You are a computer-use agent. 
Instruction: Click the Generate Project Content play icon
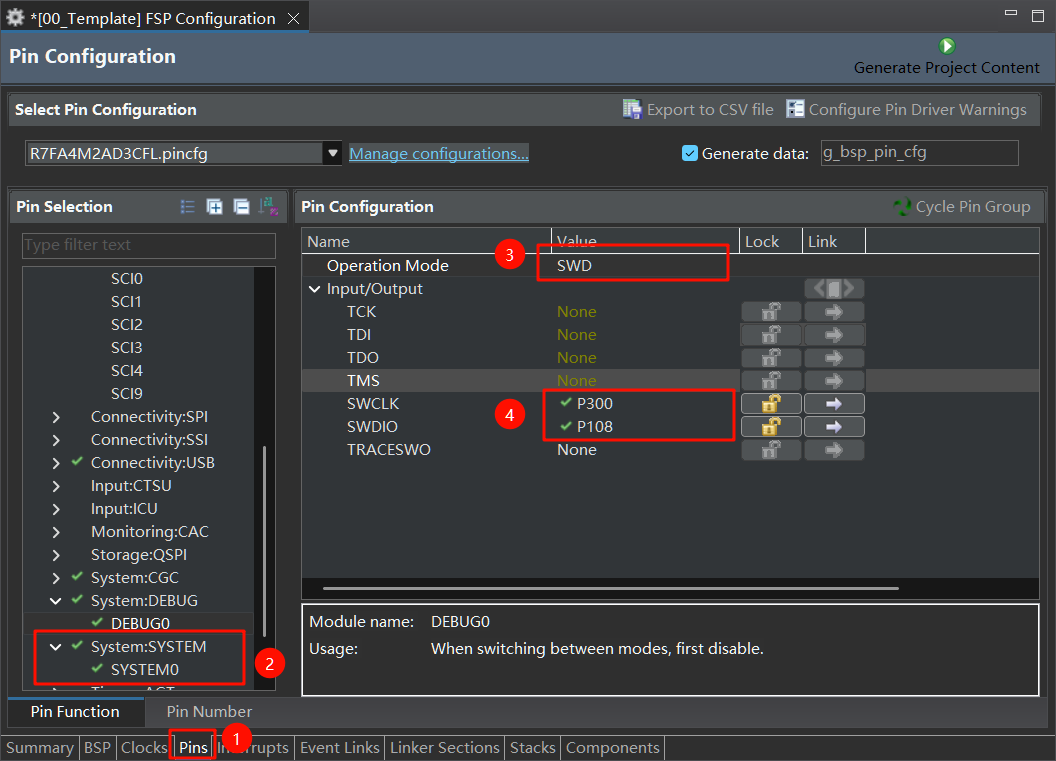coord(947,46)
